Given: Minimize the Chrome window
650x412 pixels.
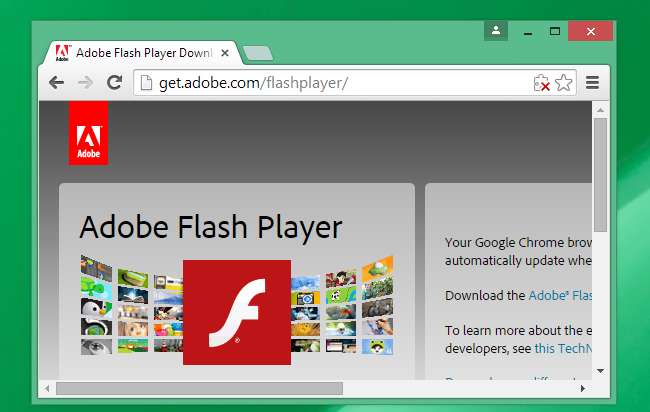Looking at the screenshot, I should 528,32.
